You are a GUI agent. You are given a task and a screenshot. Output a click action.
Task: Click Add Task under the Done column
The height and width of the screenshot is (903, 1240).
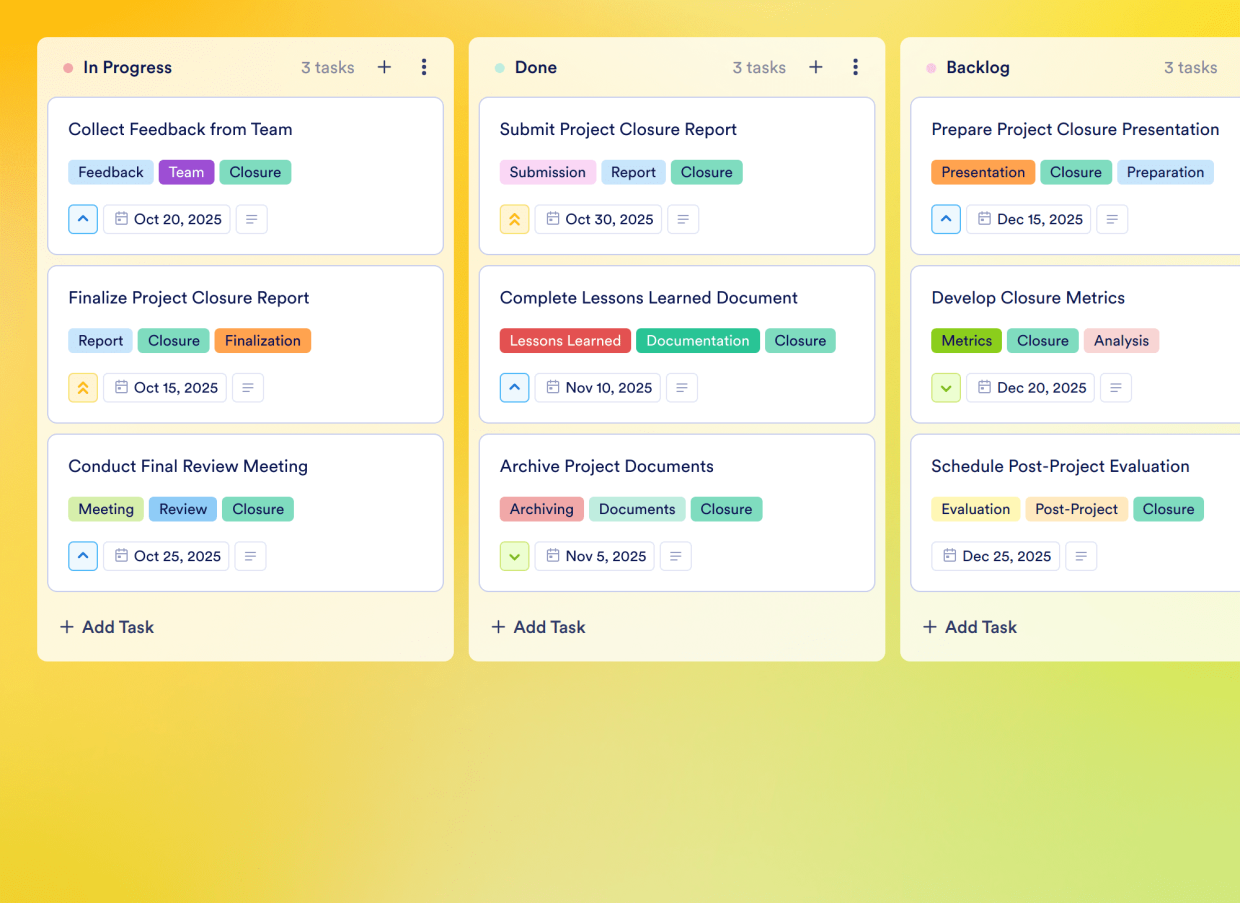(x=538, y=627)
